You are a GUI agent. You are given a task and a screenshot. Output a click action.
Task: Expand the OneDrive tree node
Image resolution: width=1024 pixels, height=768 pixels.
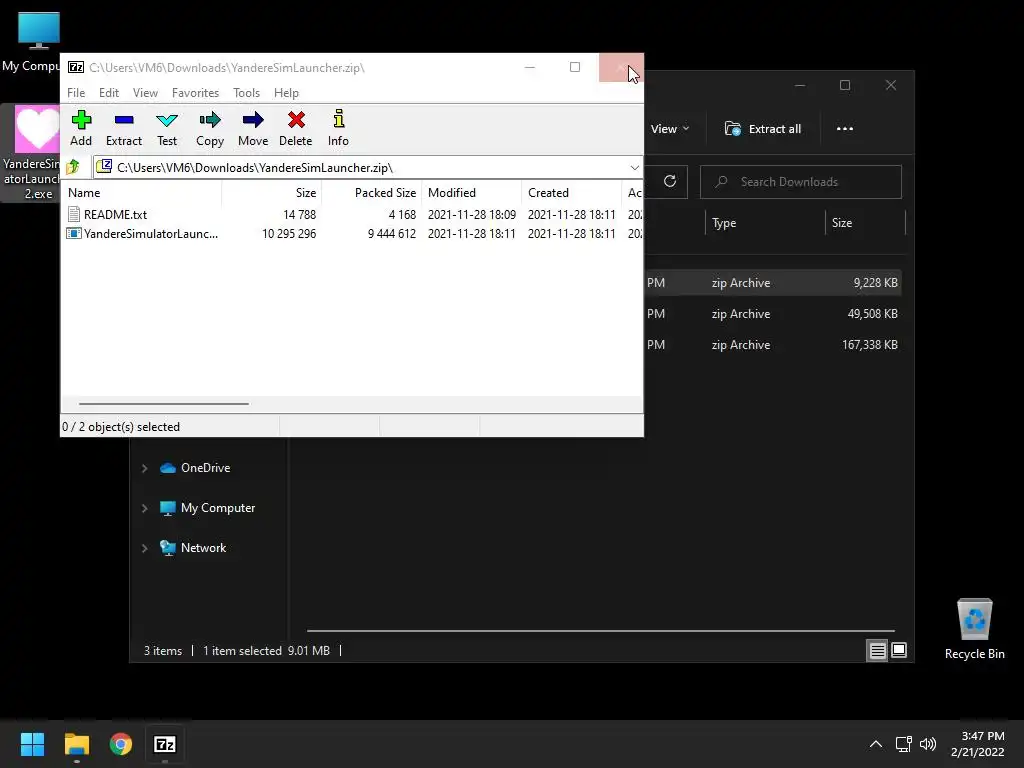tap(144, 468)
